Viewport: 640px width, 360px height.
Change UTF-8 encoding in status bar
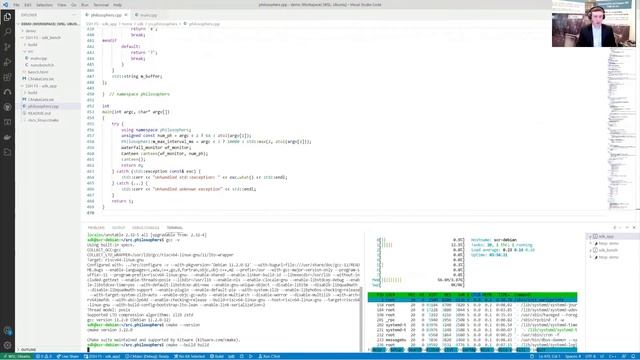[x=590, y=356]
